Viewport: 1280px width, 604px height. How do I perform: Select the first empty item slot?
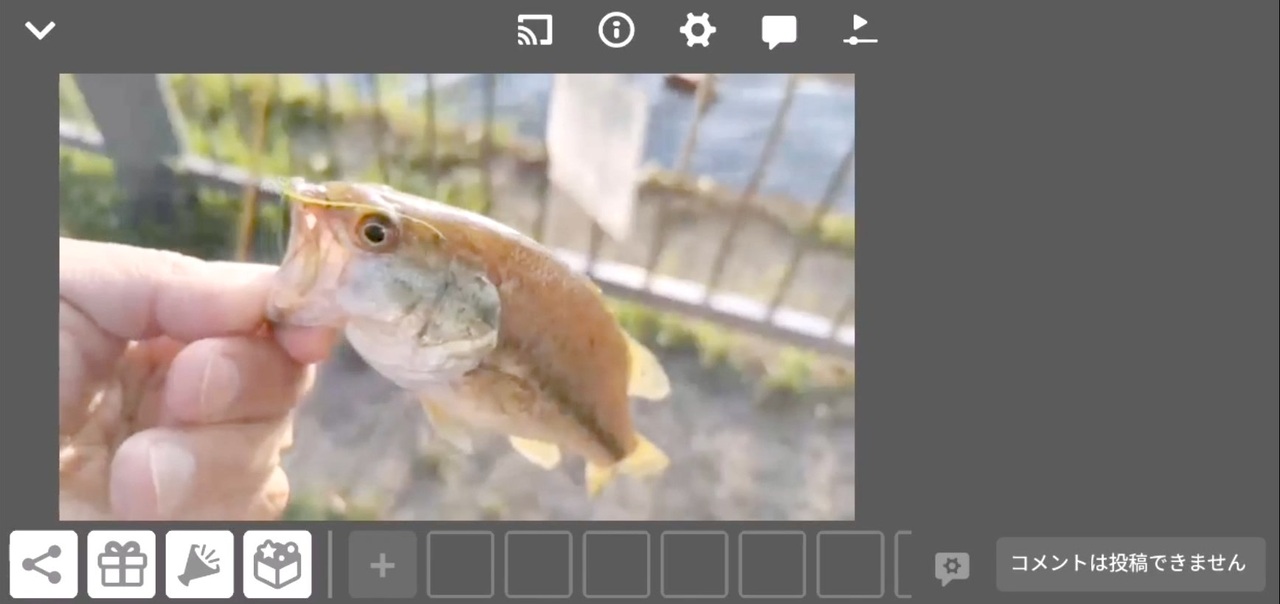point(461,565)
